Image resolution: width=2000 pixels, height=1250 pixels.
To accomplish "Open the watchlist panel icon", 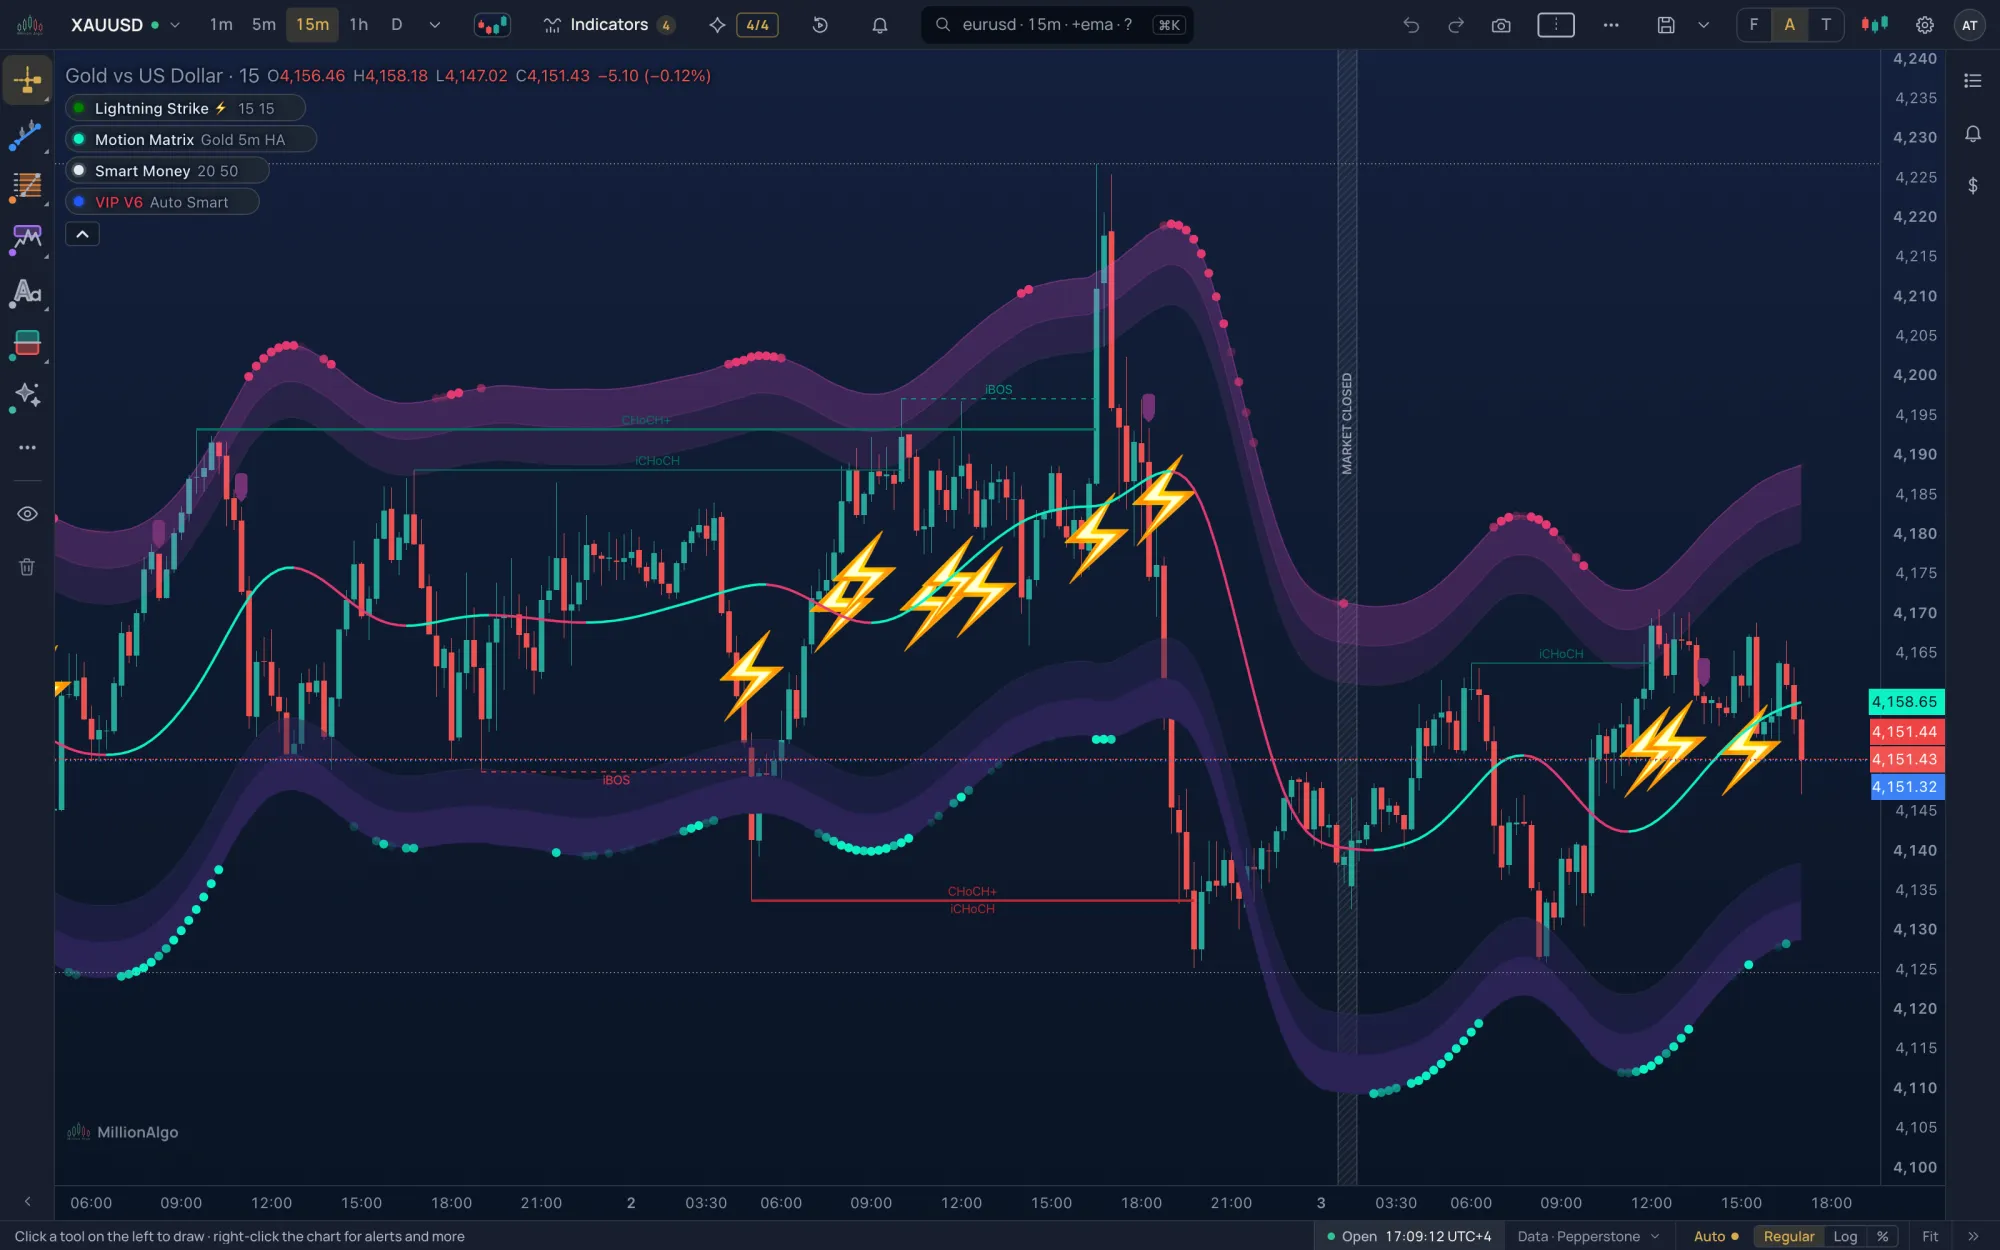I will tap(1973, 81).
